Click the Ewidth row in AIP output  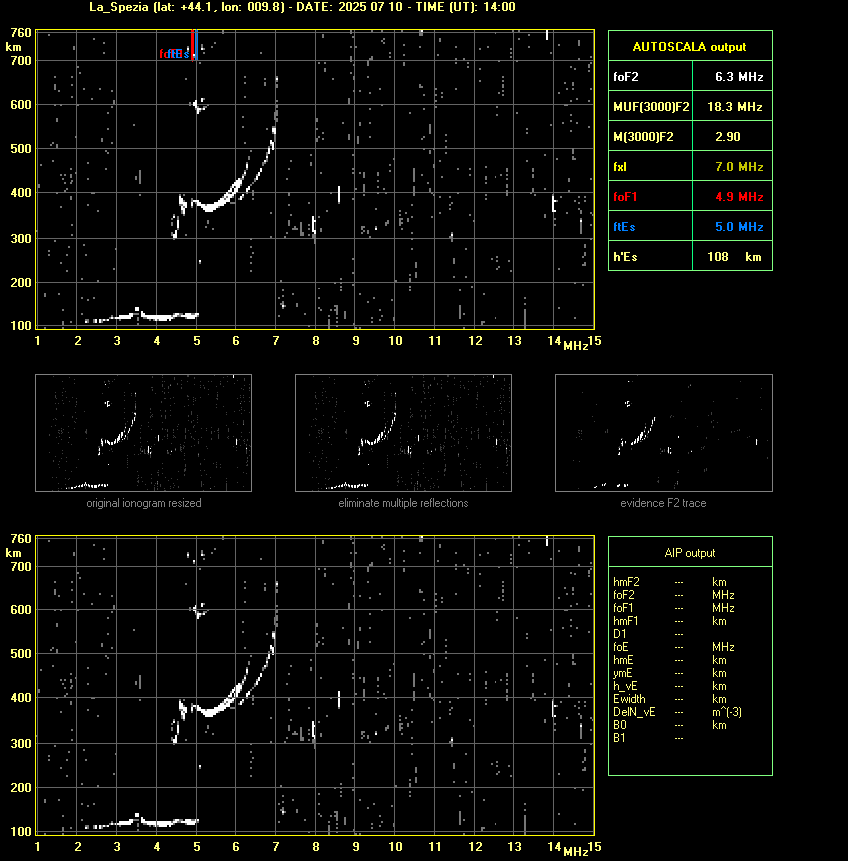(670, 699)
